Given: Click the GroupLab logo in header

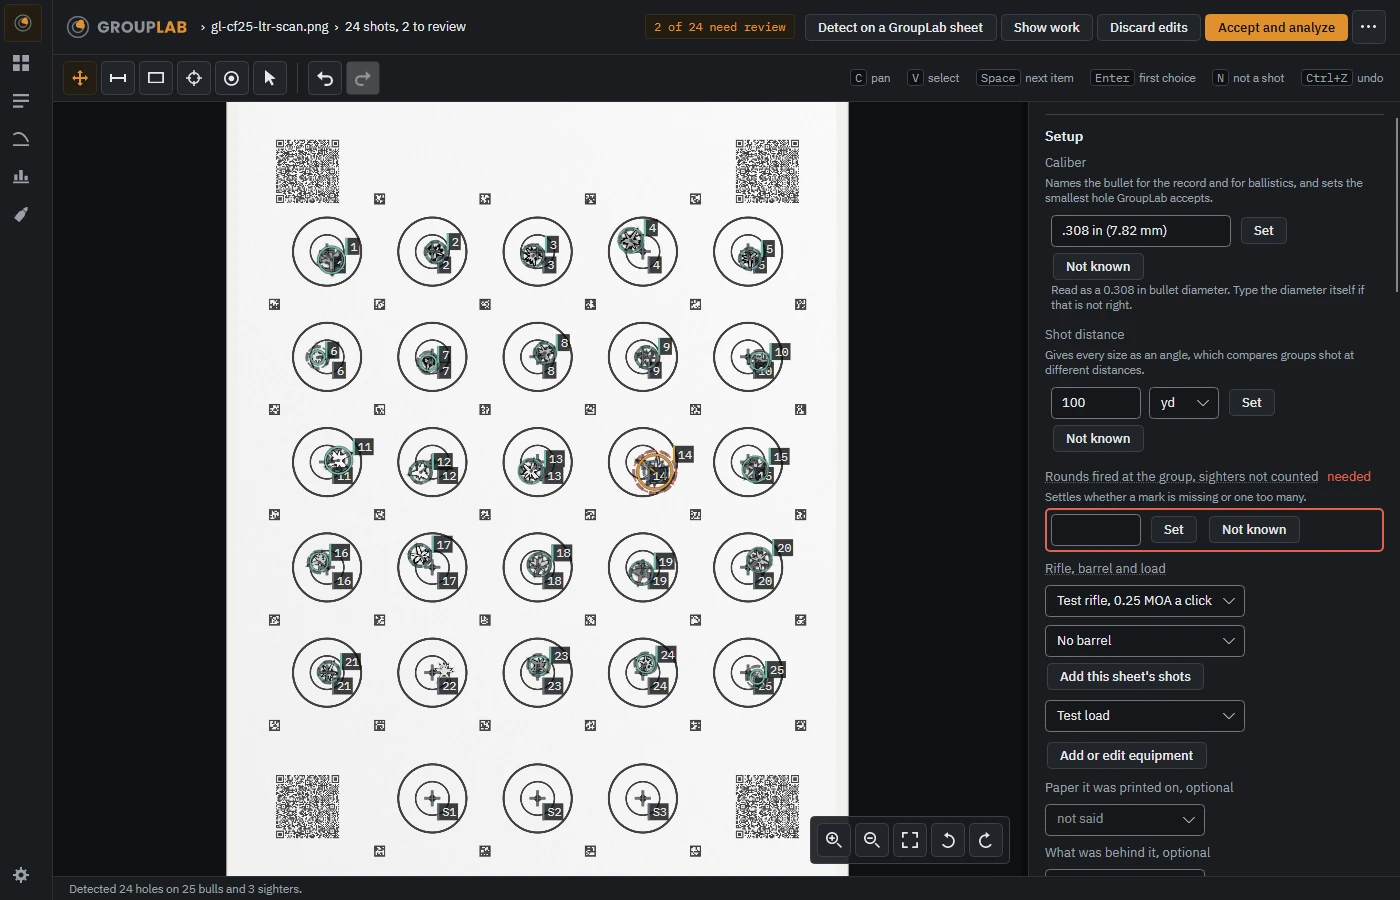Looking at the screenshot, I should 127,27.
